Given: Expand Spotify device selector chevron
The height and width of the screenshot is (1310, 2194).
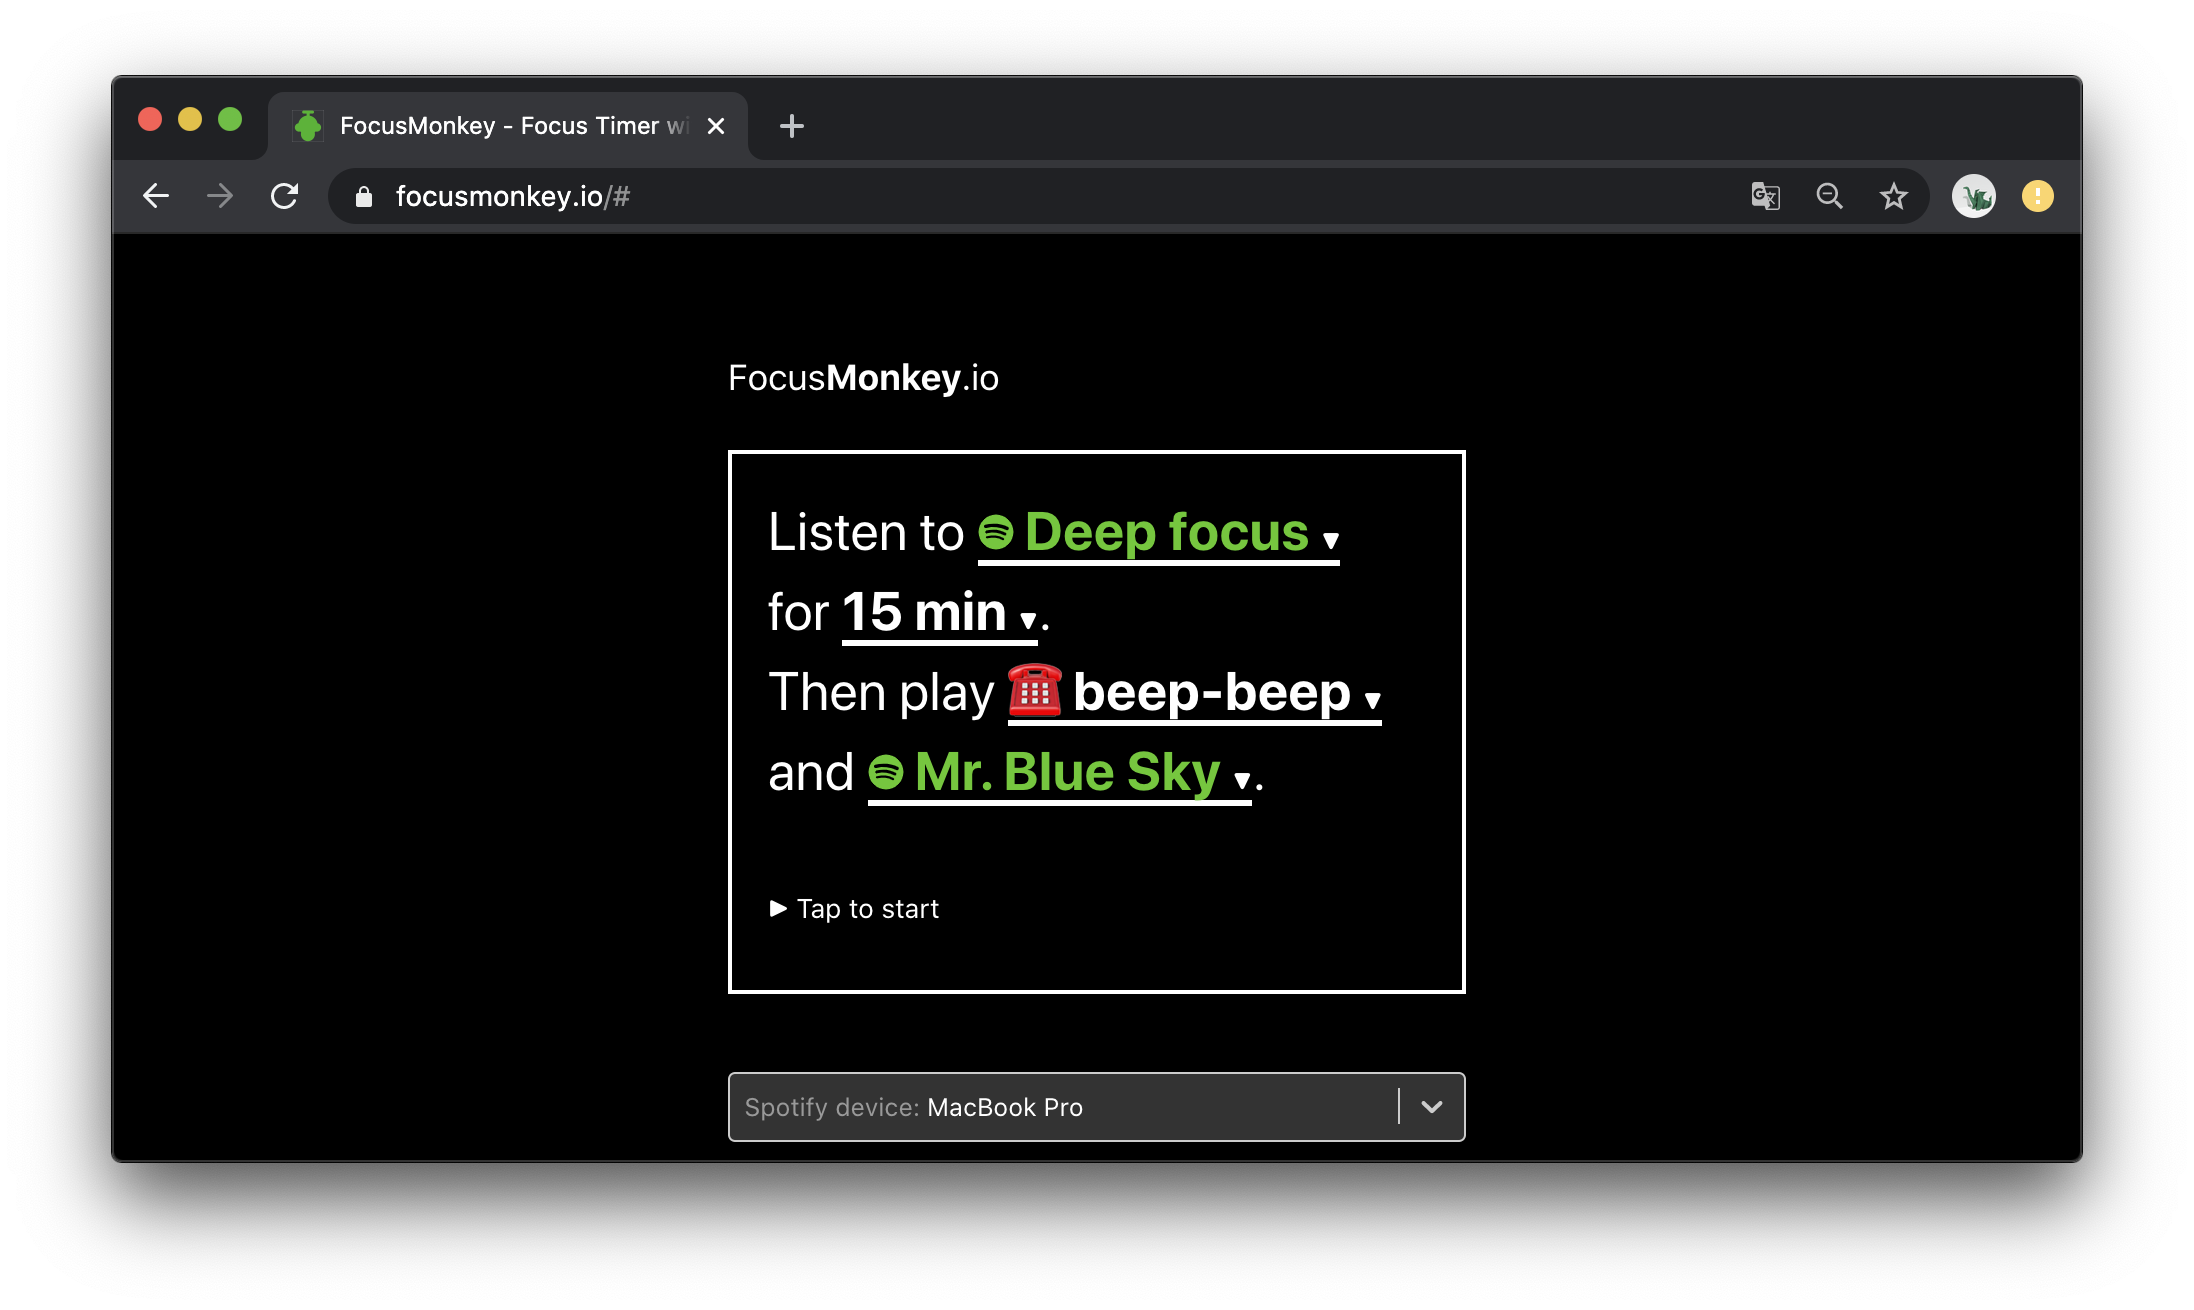Looking at the screenshot, I should [1431, 1107].
